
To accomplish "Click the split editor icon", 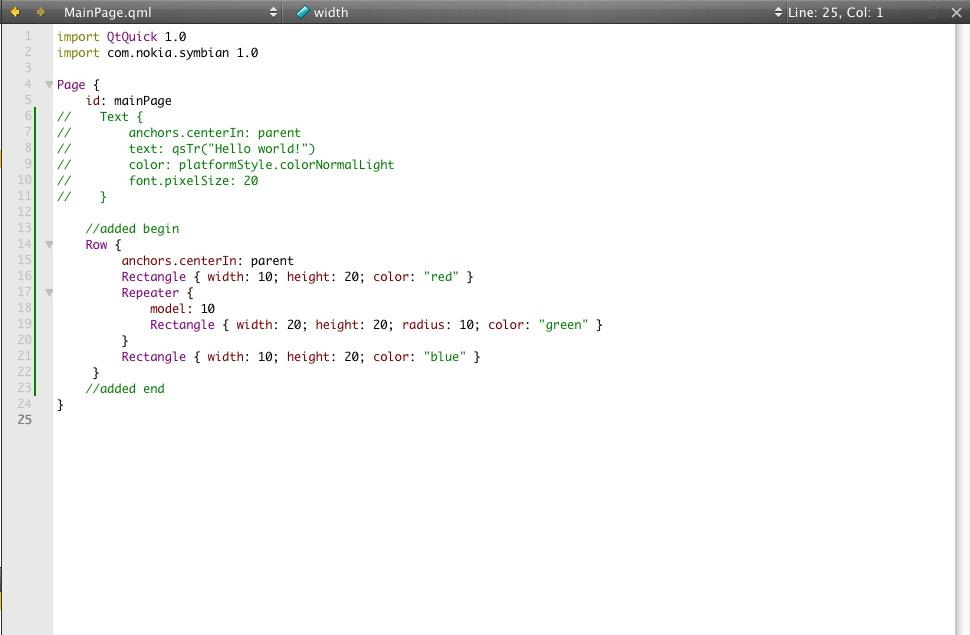I will 932,12.
